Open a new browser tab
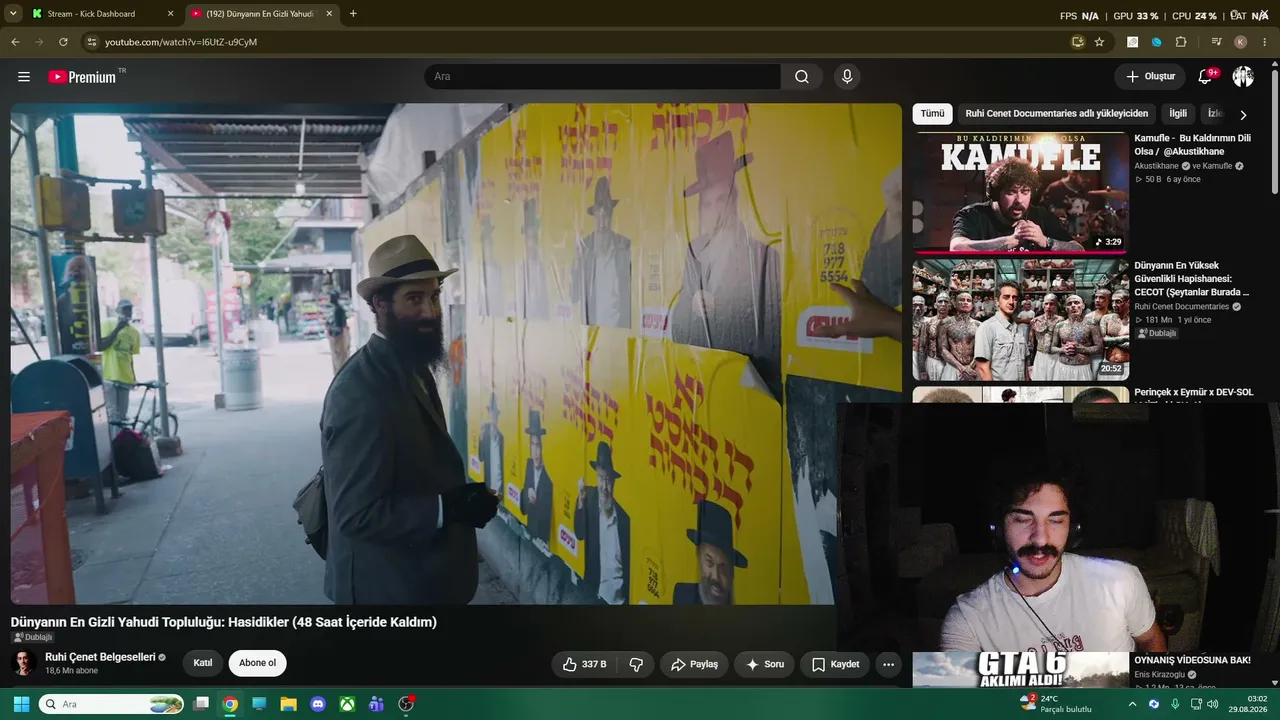This screenshot has height=720, width=1280. [353, 14]
